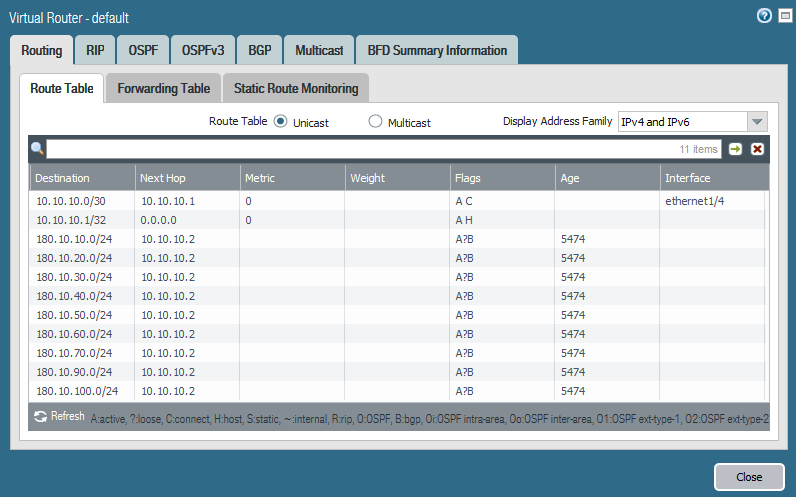Click the magnifier search icon
Viewport: 796px width, 497px height.
pyautogui.click(x=38, y=149)
